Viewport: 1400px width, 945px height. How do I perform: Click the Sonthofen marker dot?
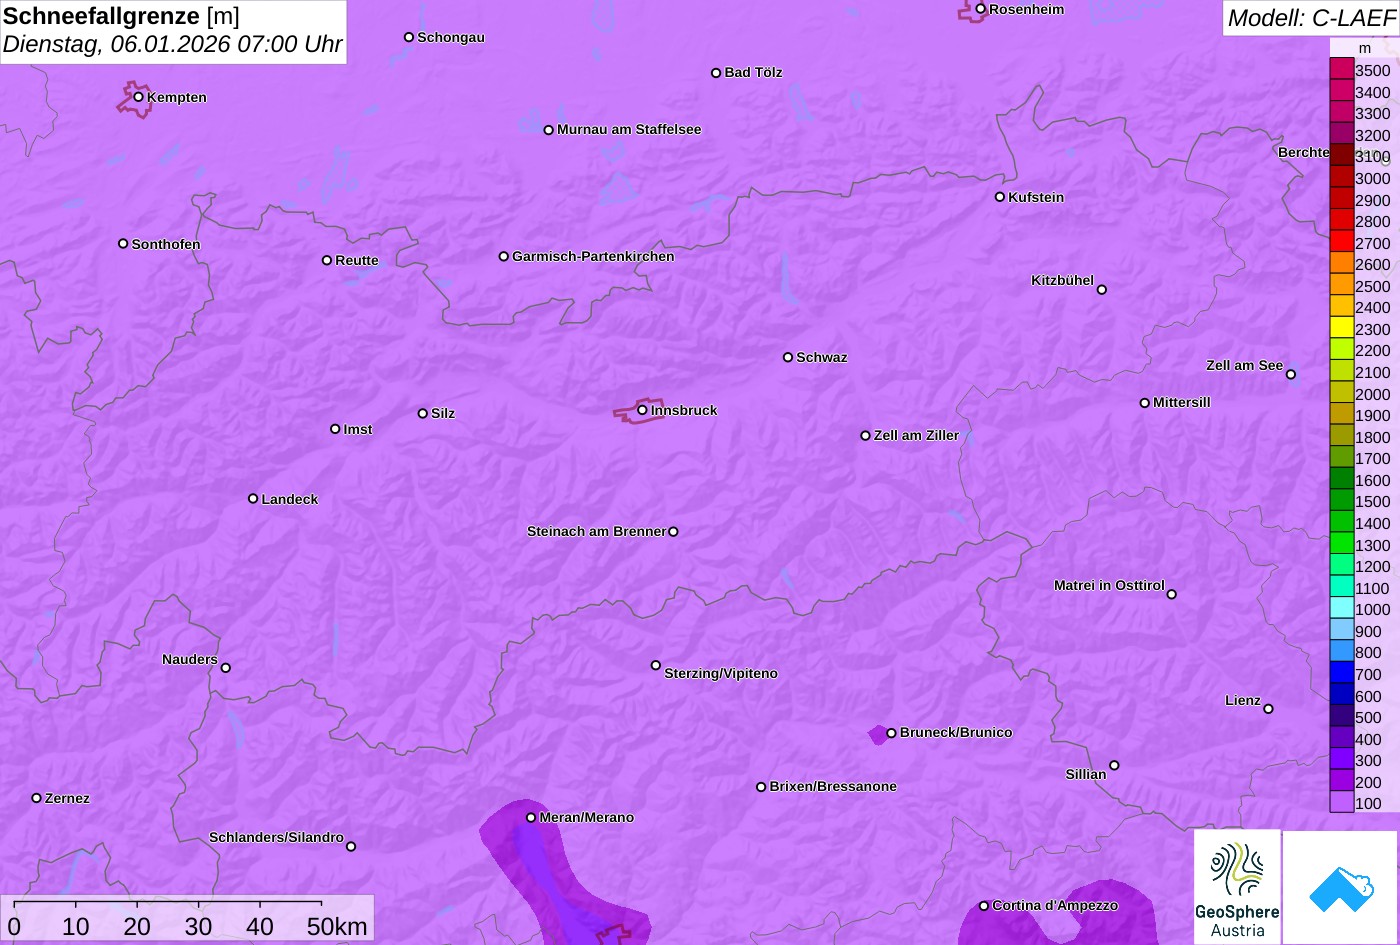123,244
